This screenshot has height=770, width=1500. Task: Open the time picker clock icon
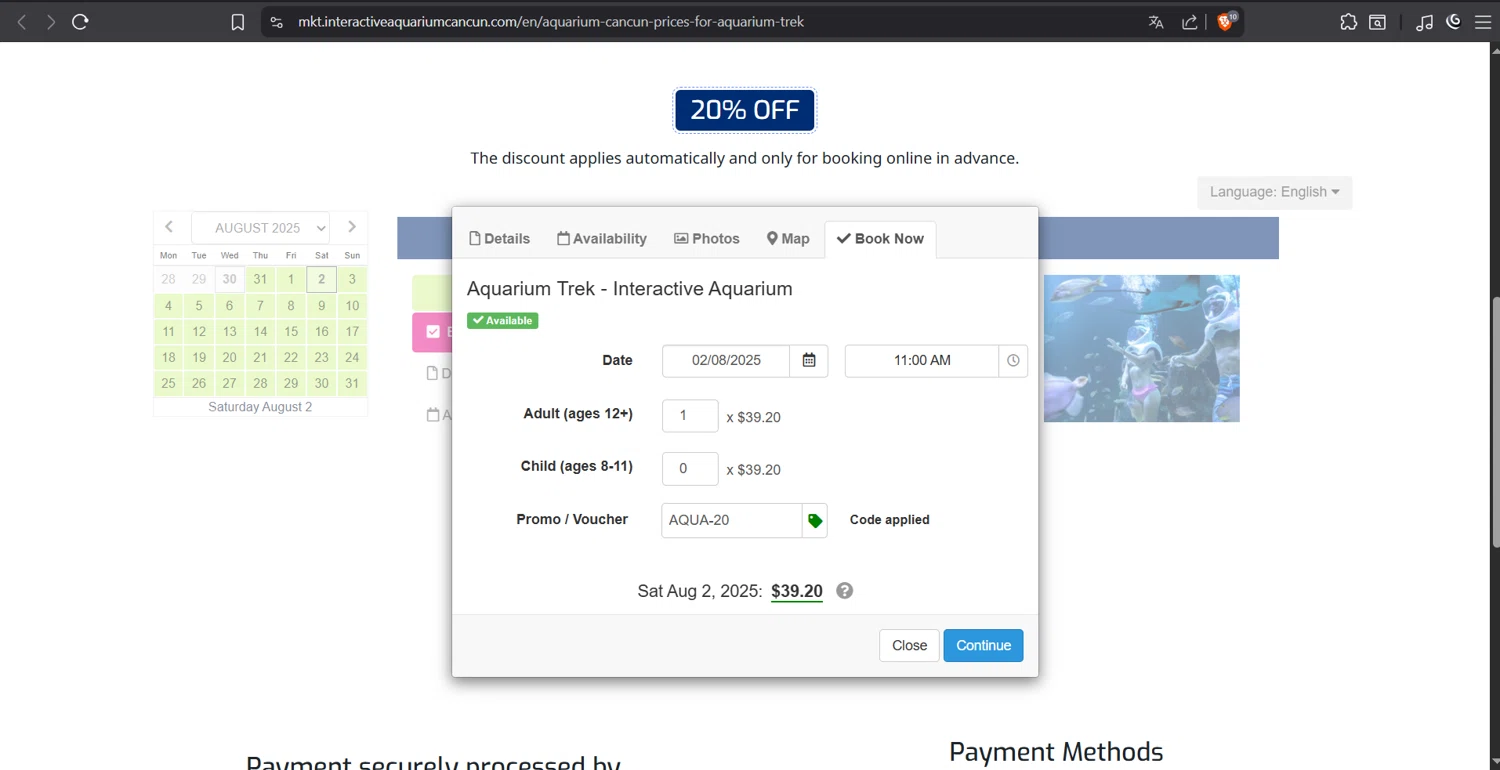click(1013, 360)
